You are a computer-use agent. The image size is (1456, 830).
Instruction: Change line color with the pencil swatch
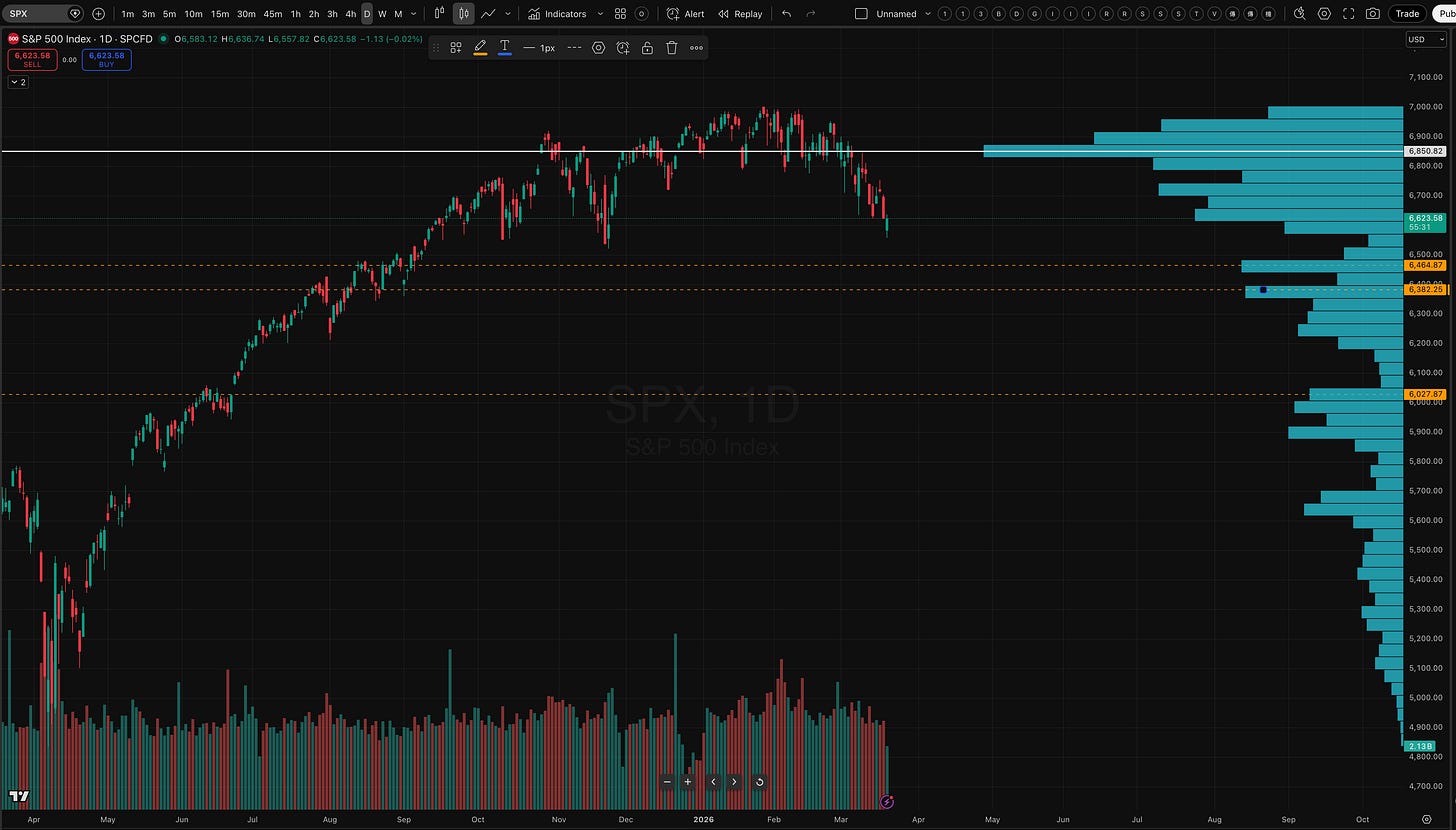[x=480, y=47]
